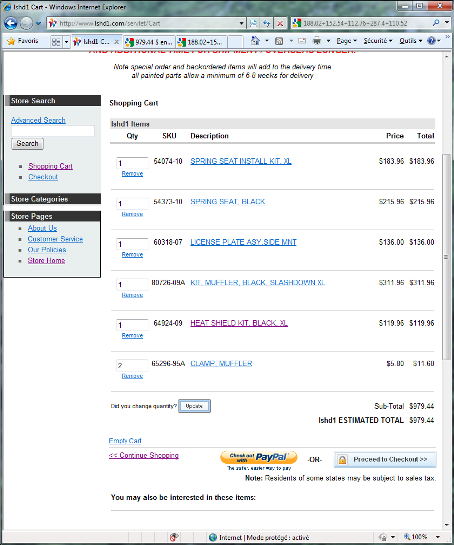
Task: Switch to the '188.02+15...' tab
Action: 201,42
